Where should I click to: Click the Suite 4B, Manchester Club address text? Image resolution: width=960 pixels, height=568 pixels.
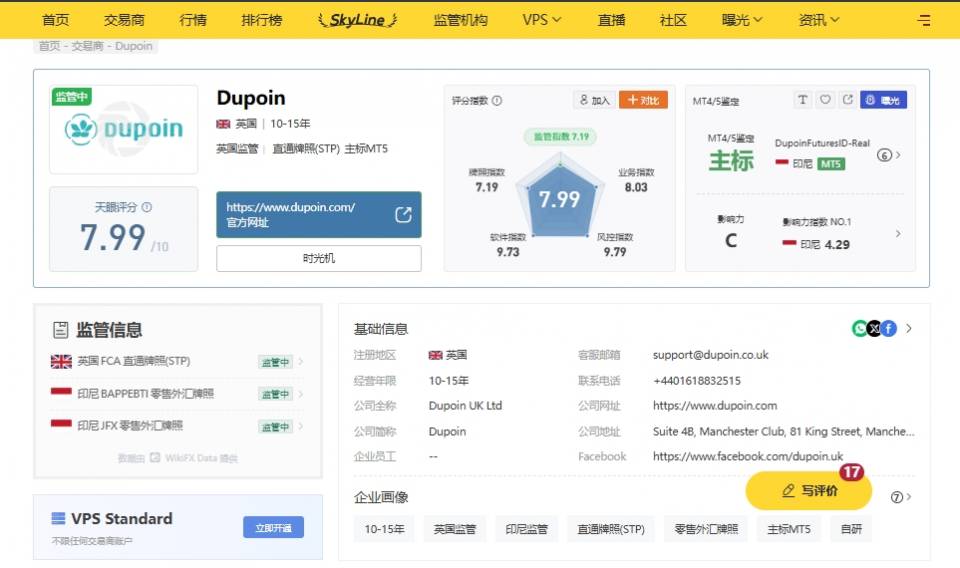(784, 432)
